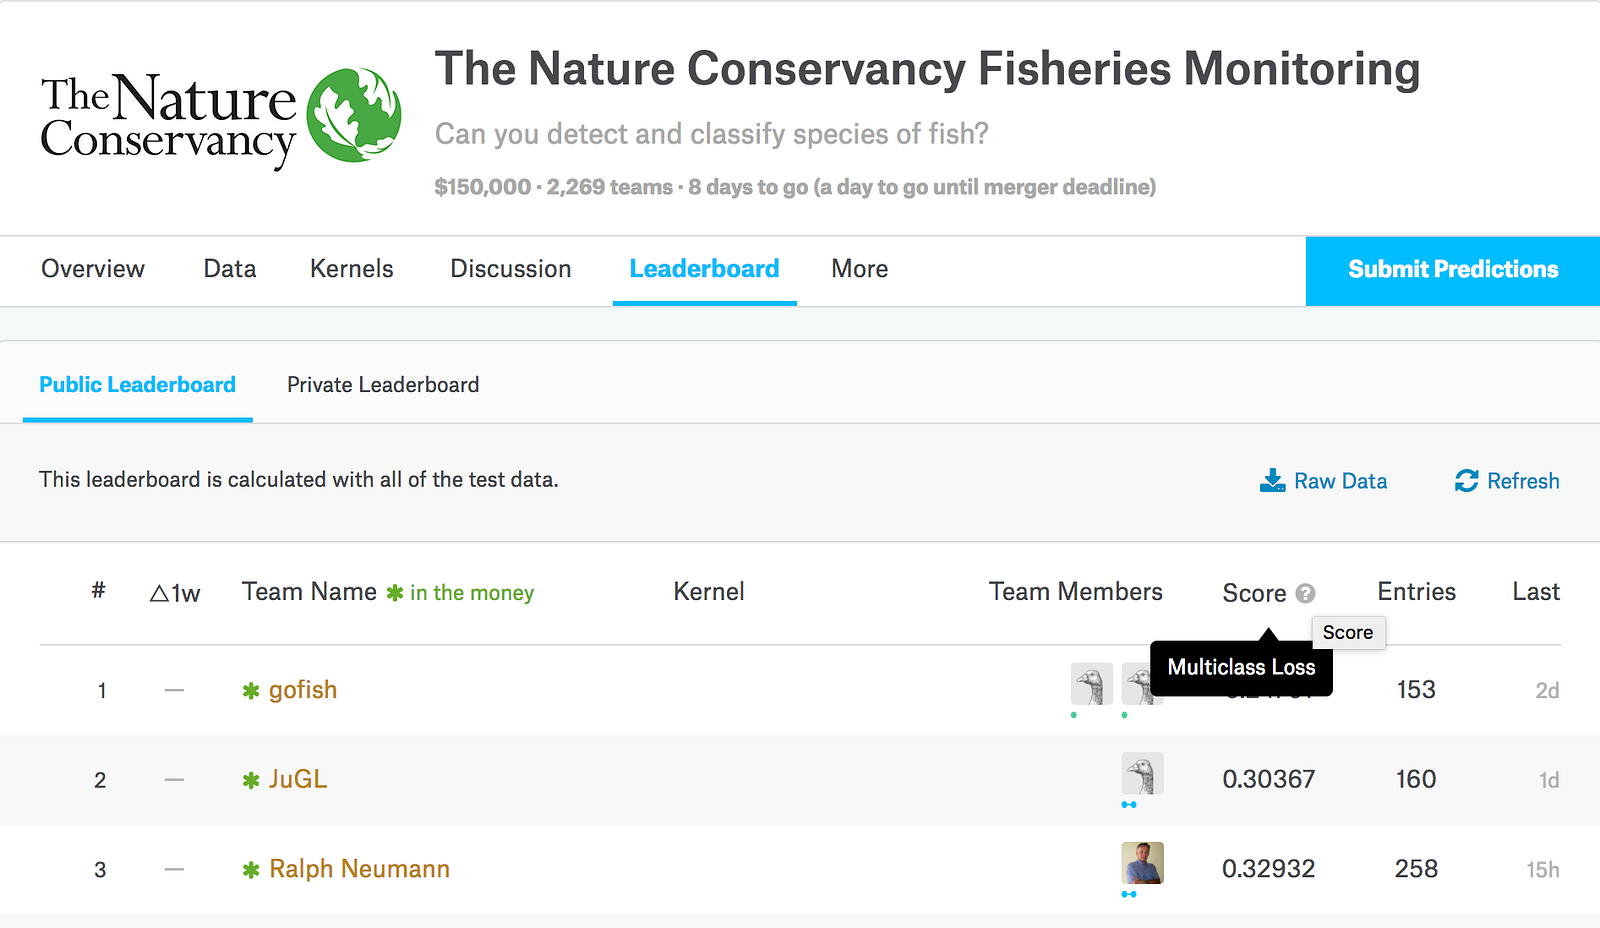Open Ralph Neumann's profile photo

click(1142, 863)
